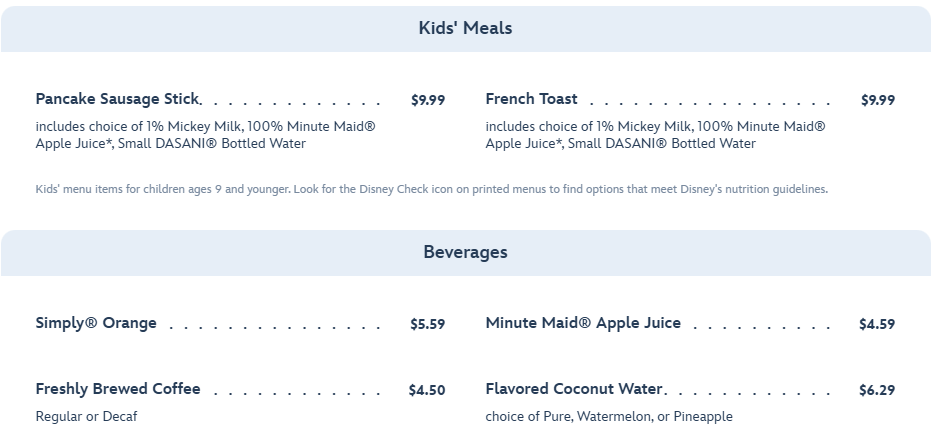Click the $4.50 coffee price
933x445 pixels.
click(x=427, y=390)
